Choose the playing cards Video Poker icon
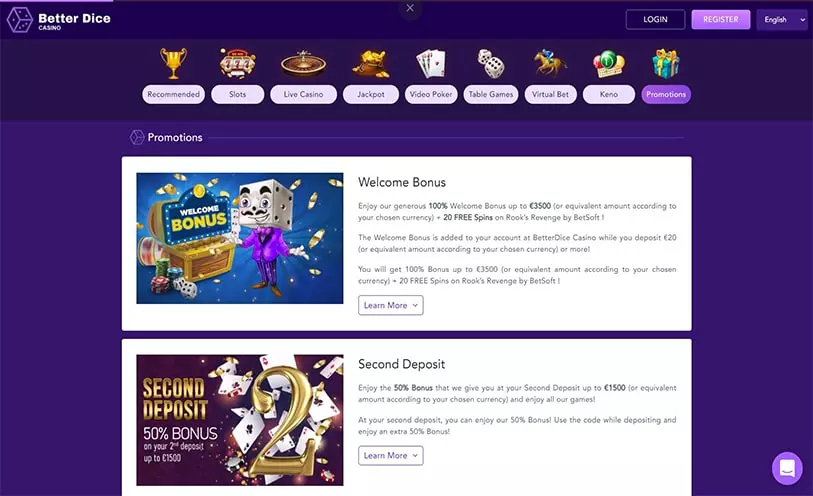813x496 pixels. (431, 64)
